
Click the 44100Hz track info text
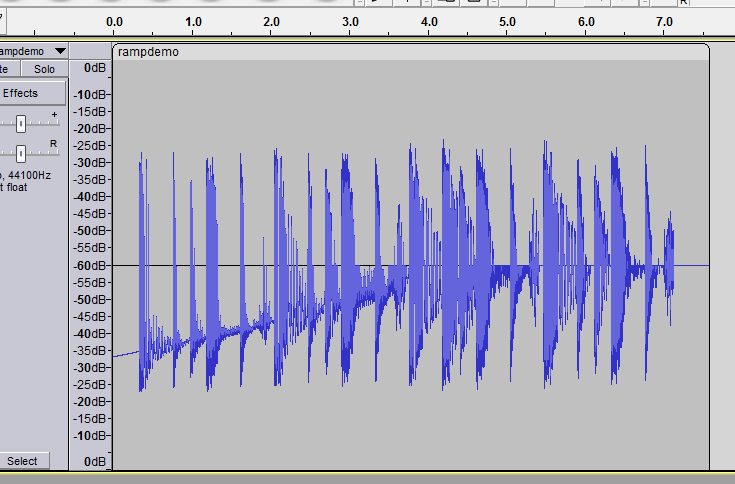pyautogui.click(x=34, y=175)
